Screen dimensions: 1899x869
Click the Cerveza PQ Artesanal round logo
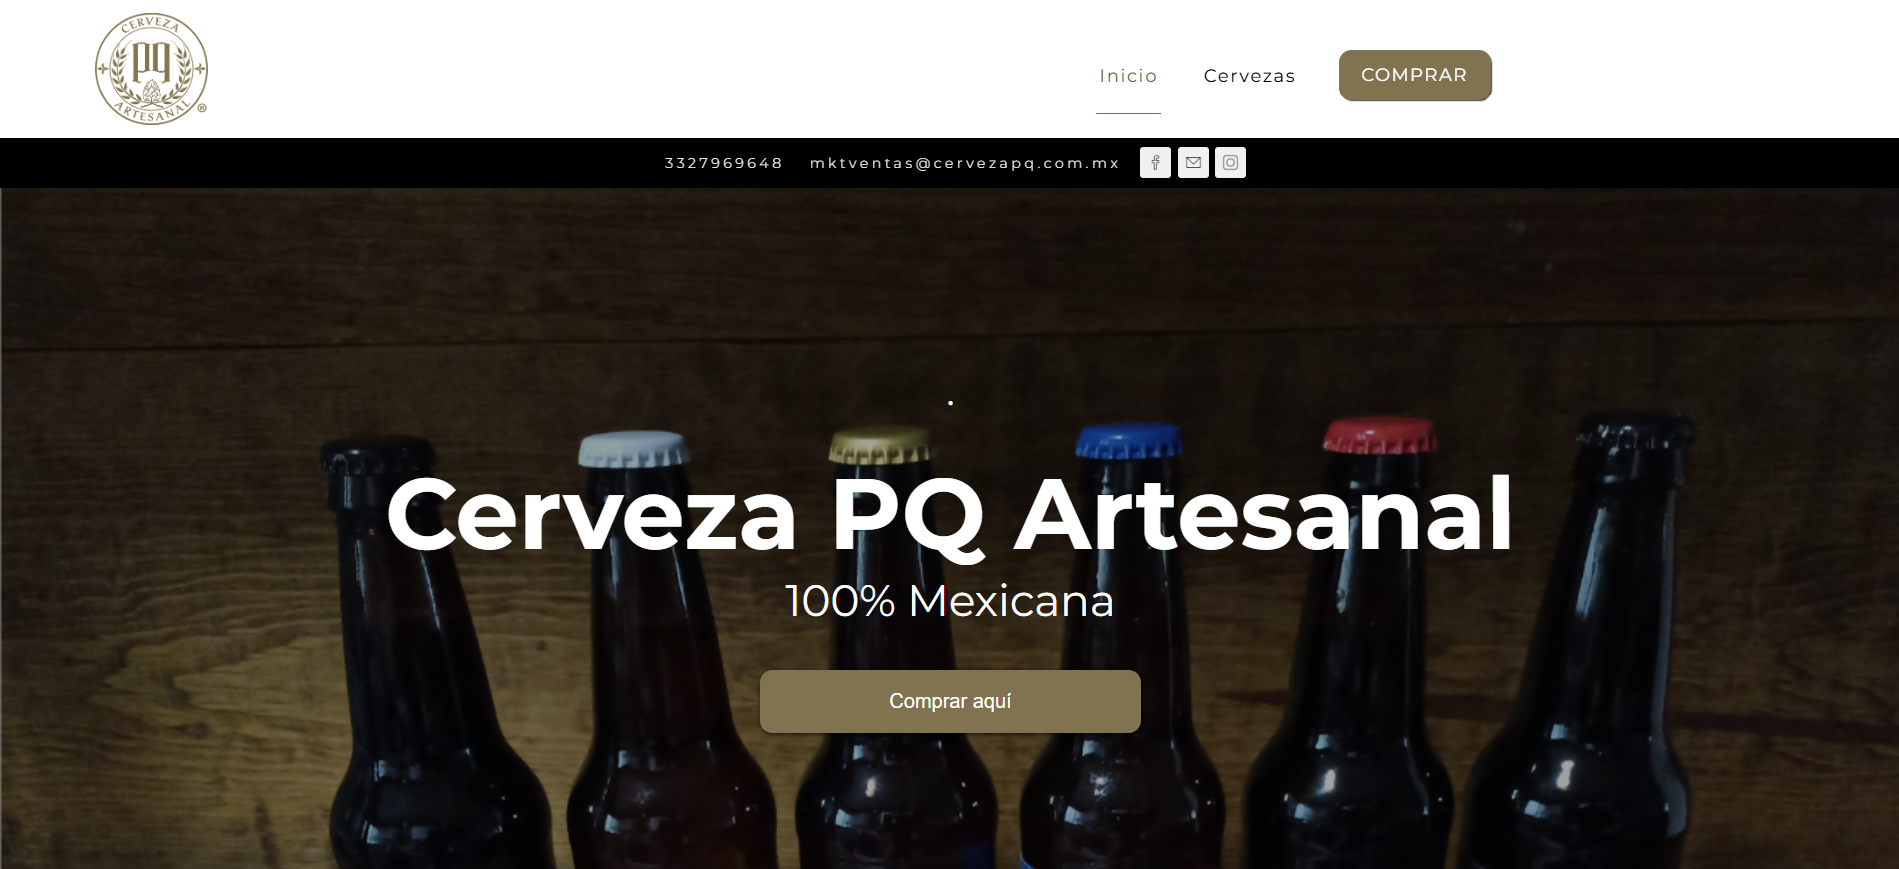151,69
